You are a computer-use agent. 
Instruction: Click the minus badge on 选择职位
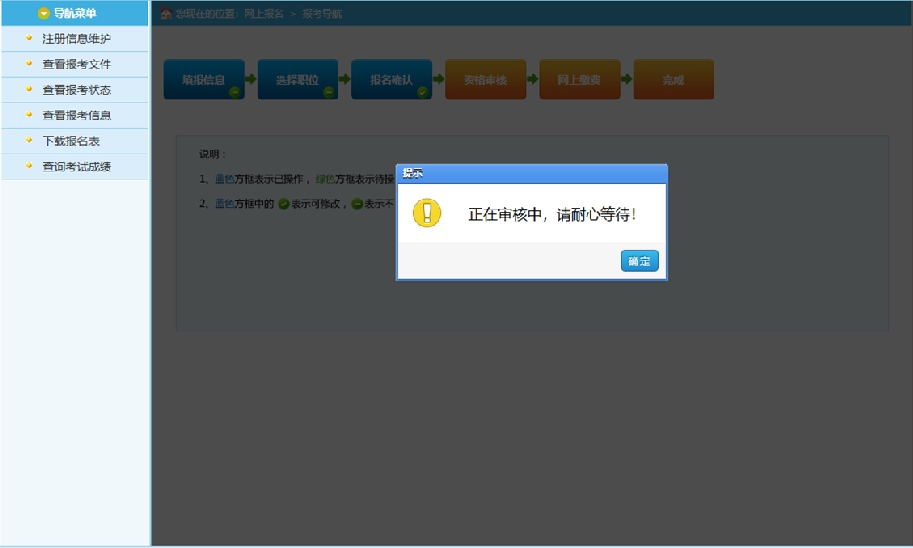(x=328, y=92)
